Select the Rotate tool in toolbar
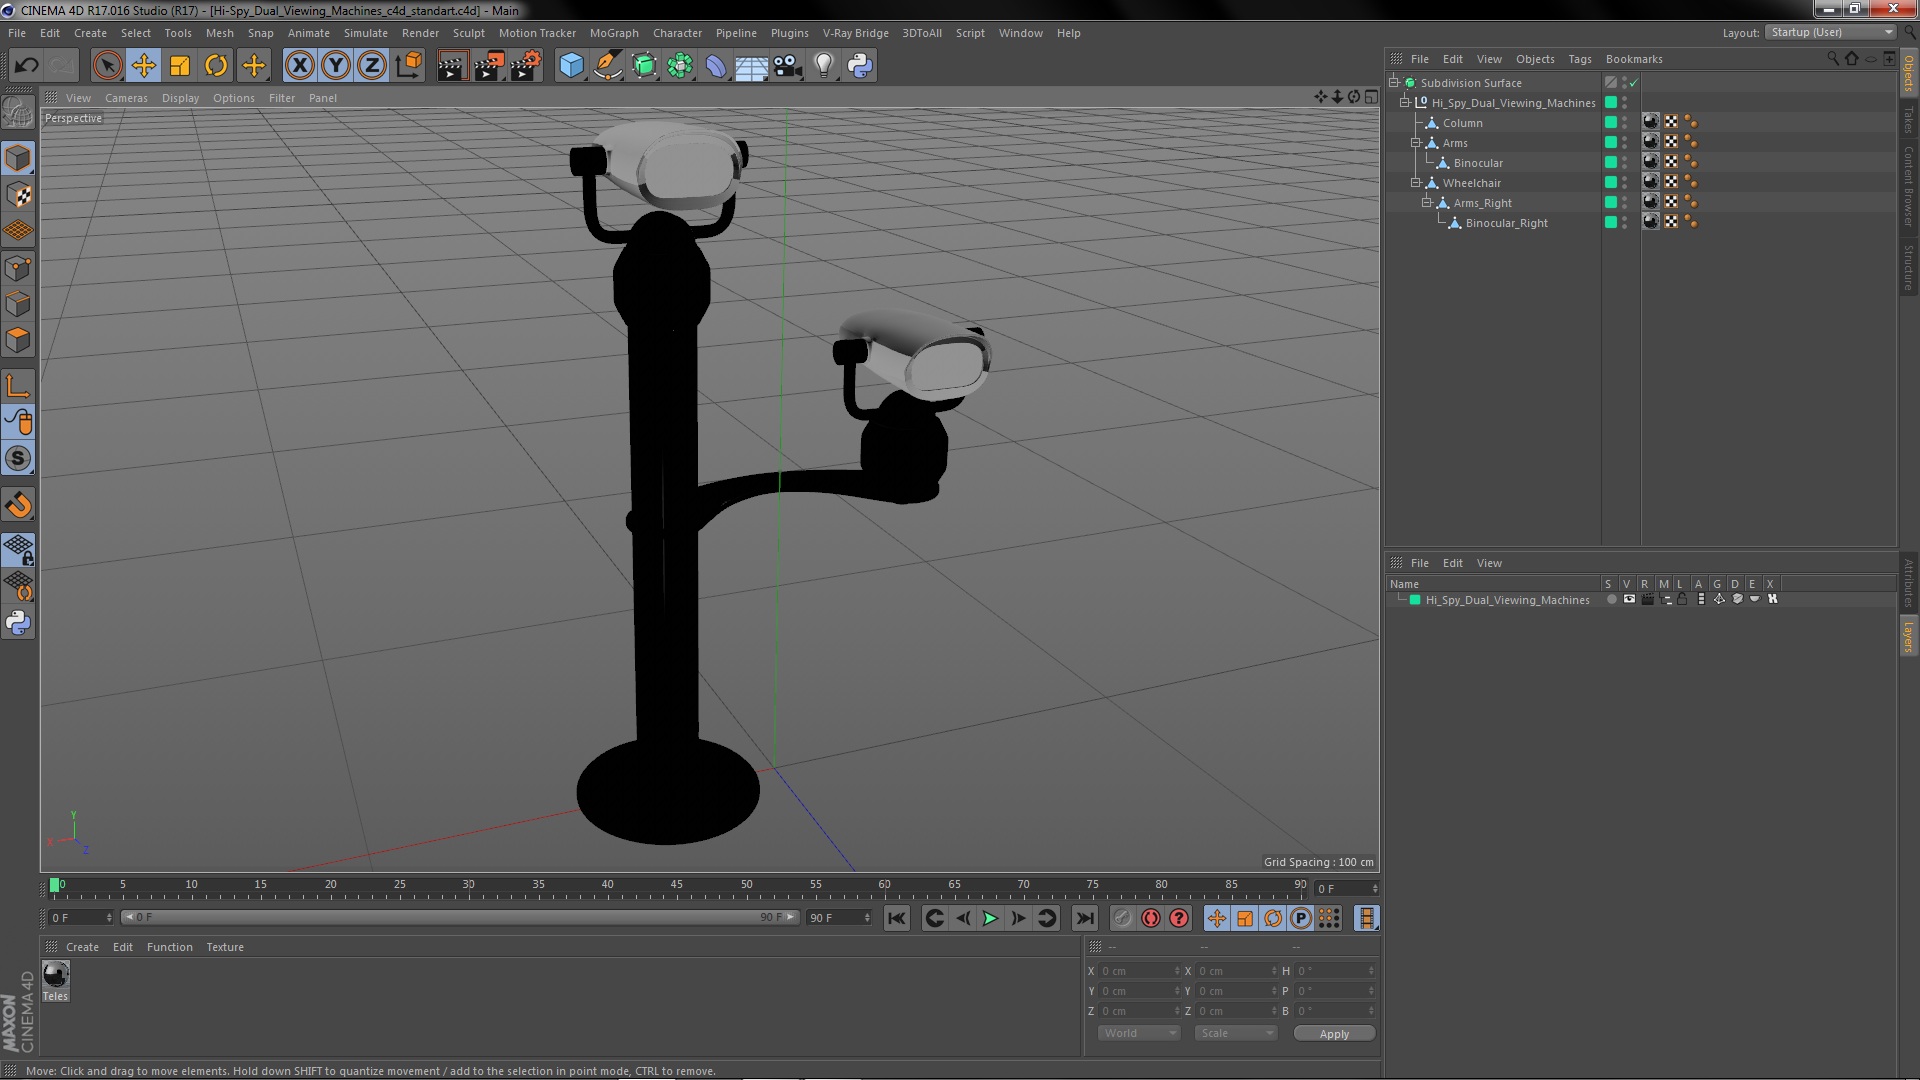The height and width of the screenshot is (1080, 1920). coord(216,66)
